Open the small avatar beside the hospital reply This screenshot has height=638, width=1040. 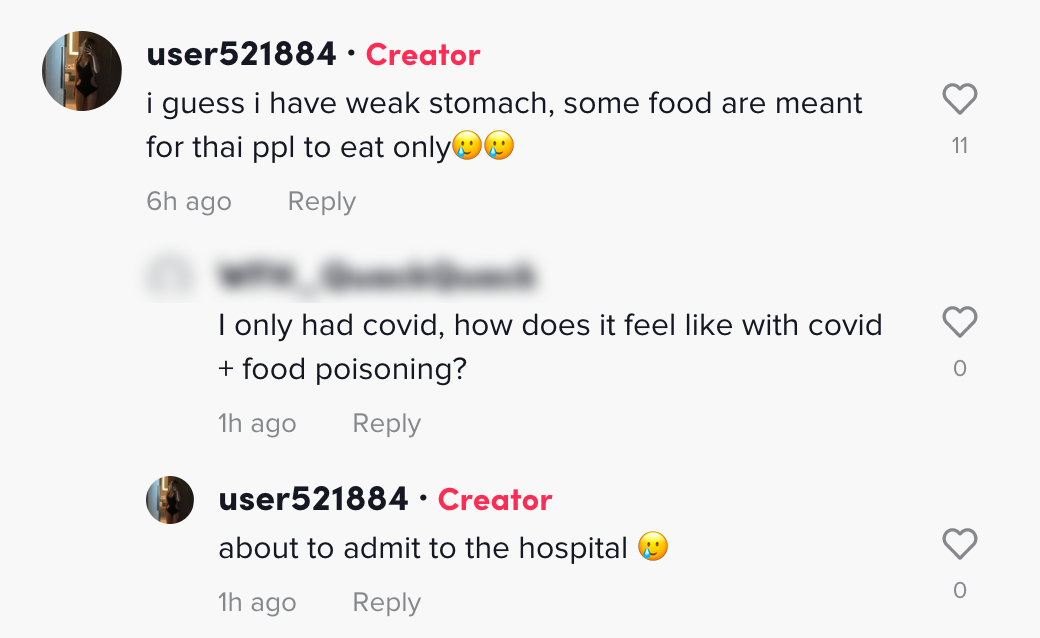[170, 499]
